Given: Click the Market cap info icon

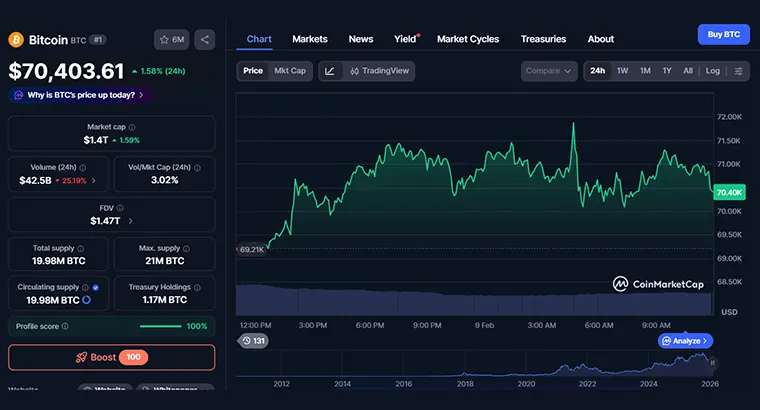Looking at the screenshot, I should (x=132, y=127).
